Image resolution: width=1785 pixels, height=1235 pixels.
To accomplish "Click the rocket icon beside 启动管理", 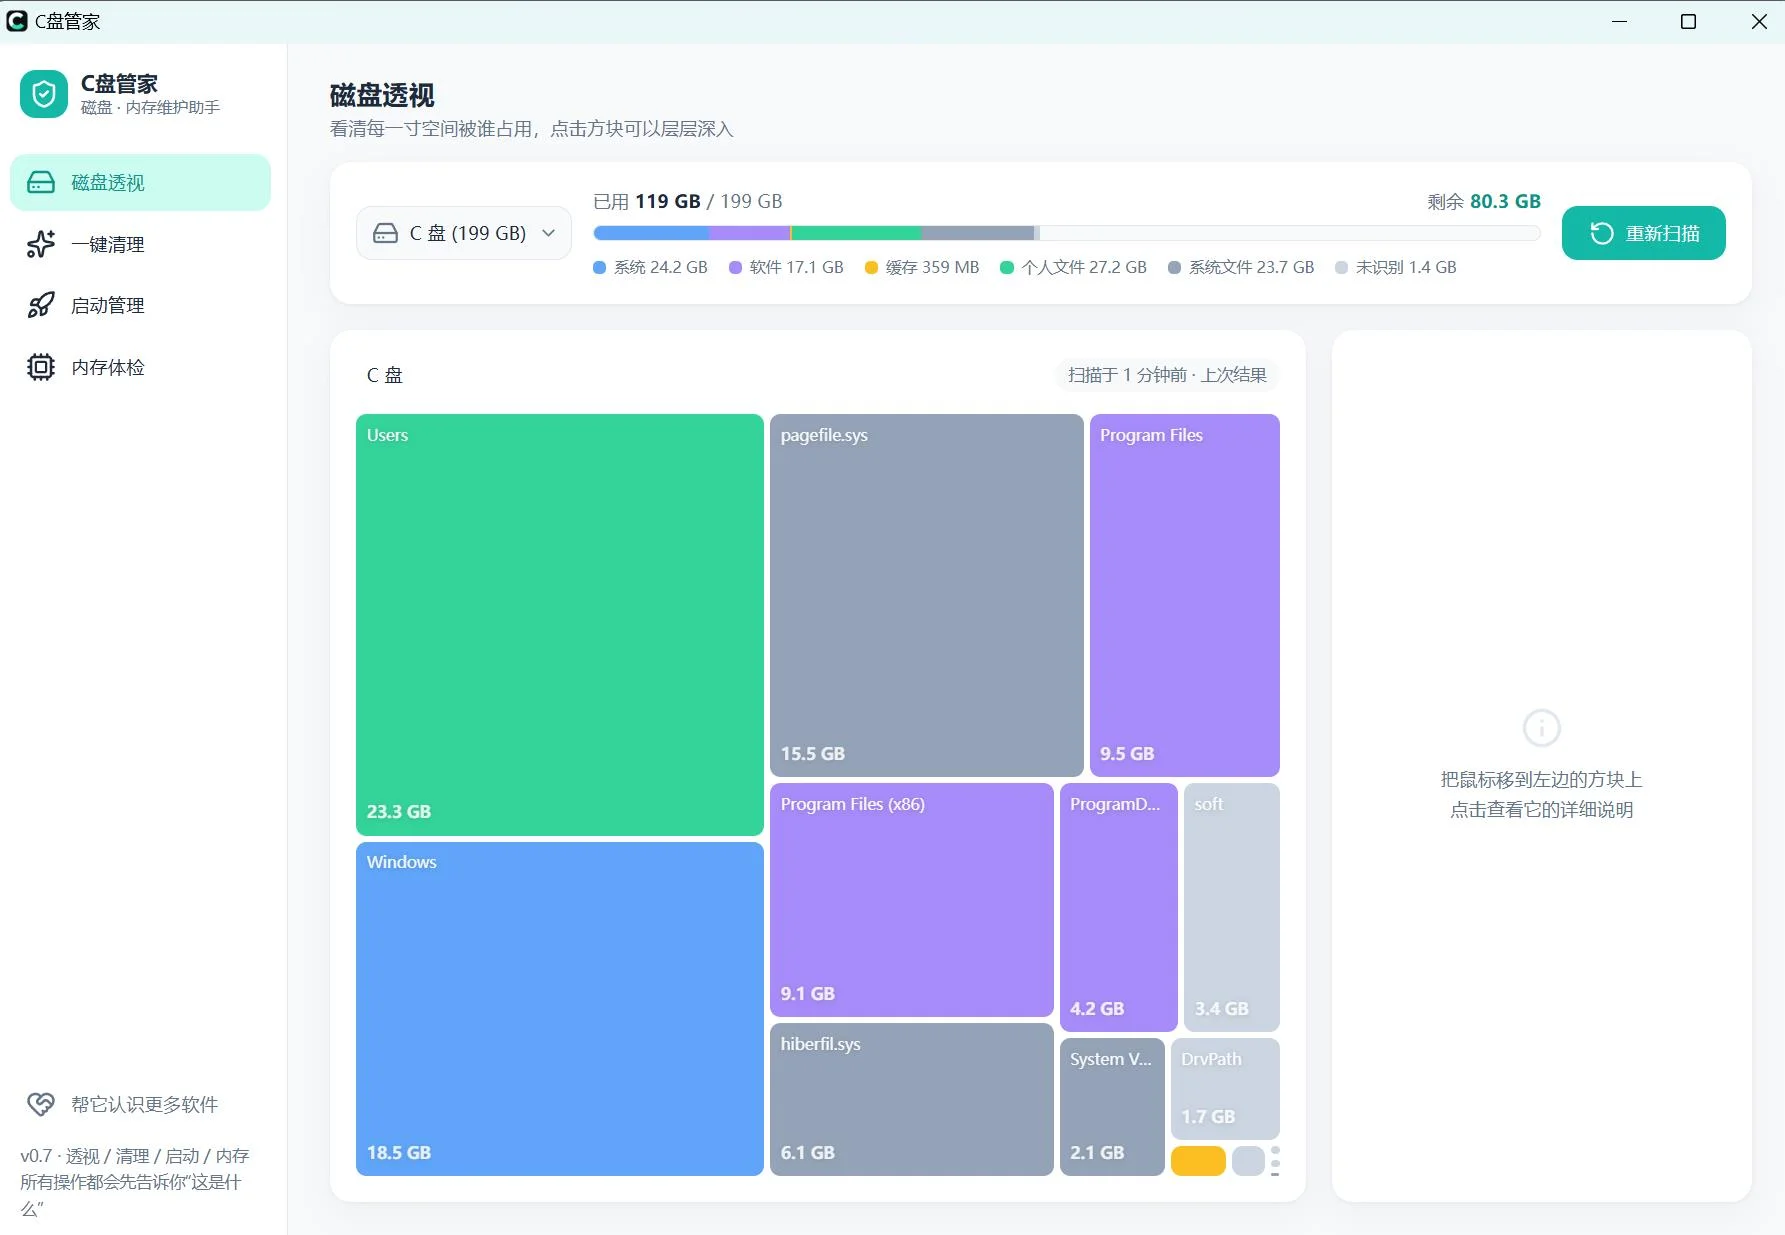I will click(x=41, y=305).
